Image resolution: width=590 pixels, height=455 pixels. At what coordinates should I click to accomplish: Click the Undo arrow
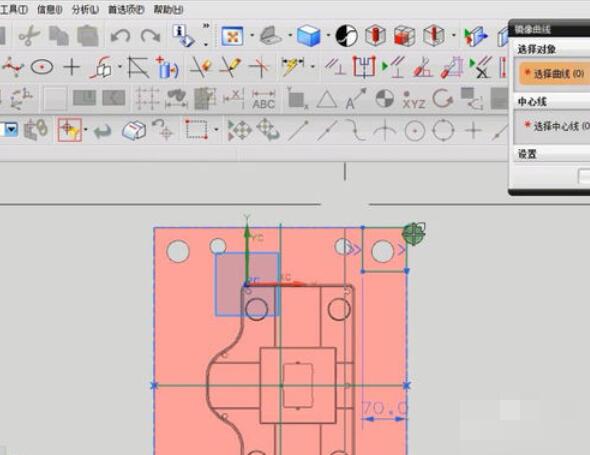point(120,36)
